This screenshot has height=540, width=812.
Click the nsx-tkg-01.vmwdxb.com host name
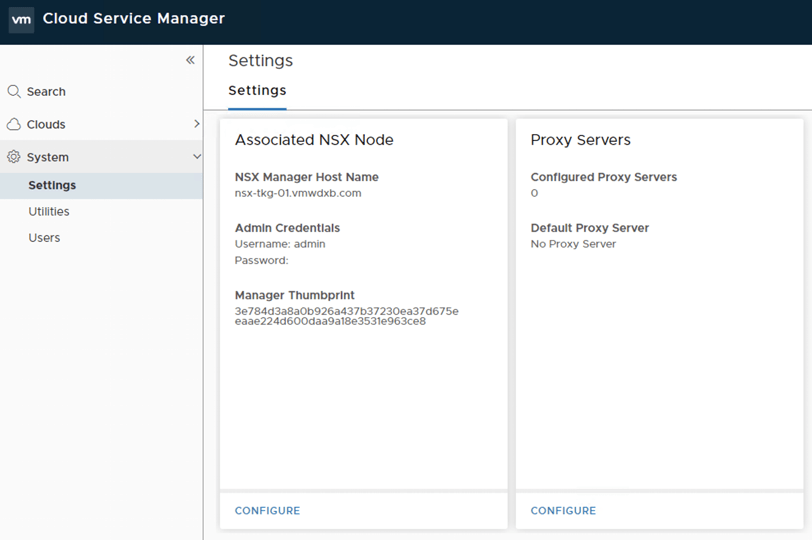(x=298, y=193)
